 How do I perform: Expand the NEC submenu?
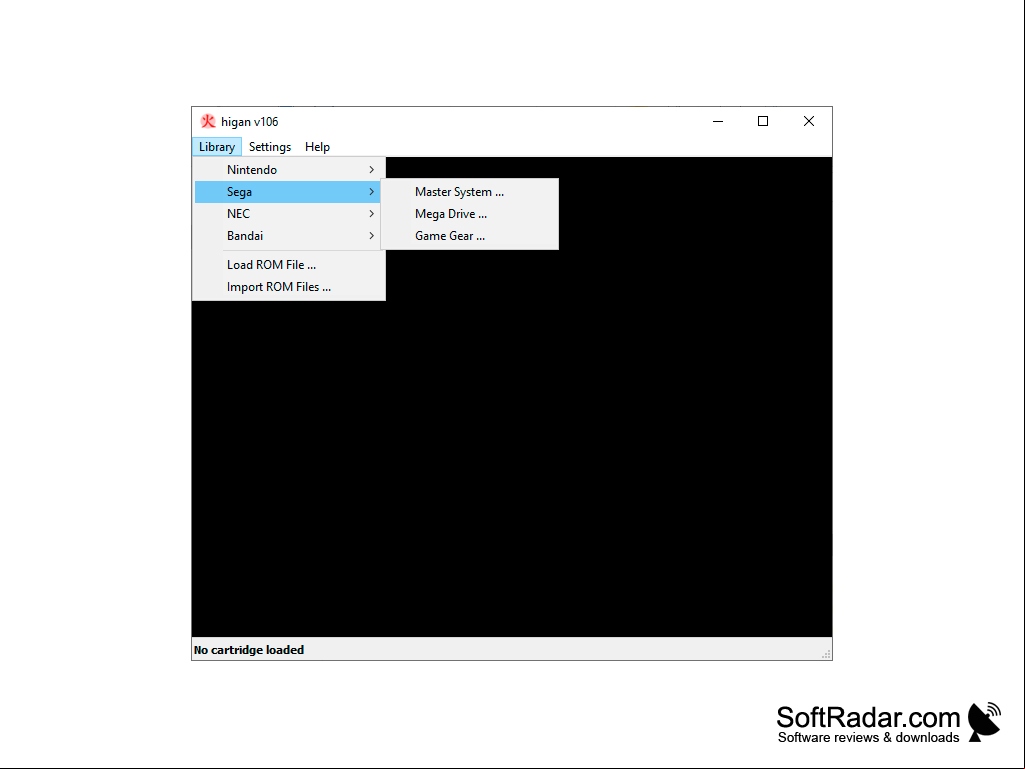(288, 214)
